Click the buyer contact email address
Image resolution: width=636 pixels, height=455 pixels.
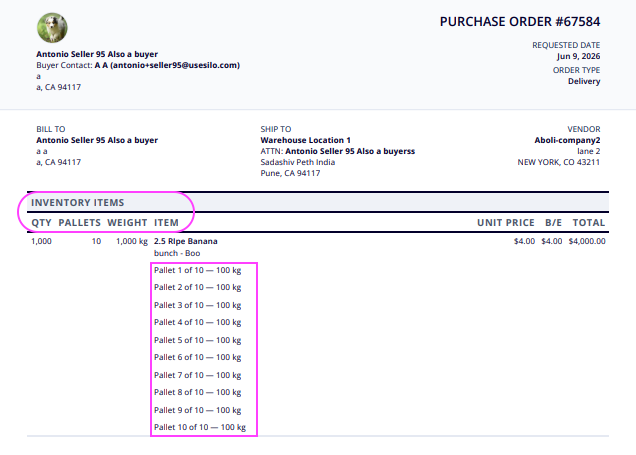point(175,65)
